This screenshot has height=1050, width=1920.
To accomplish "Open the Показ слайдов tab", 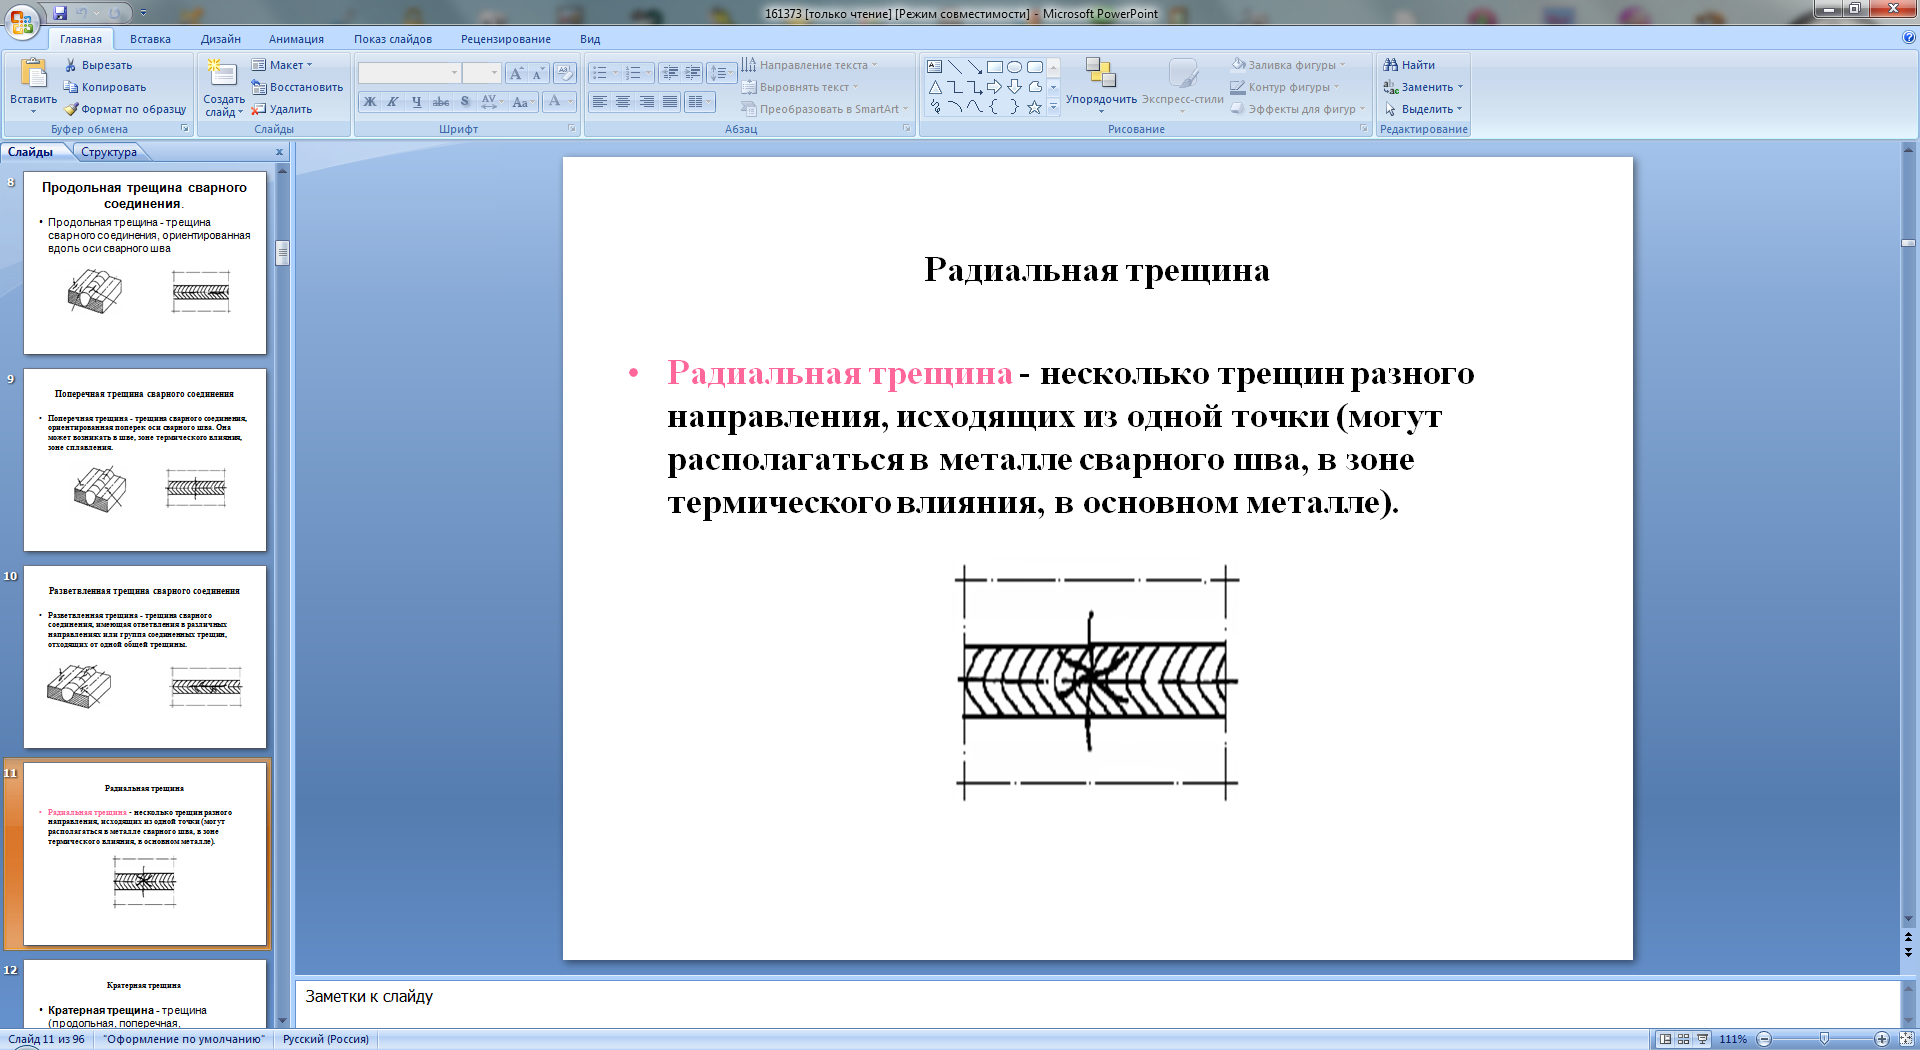I will pos(393,39).
